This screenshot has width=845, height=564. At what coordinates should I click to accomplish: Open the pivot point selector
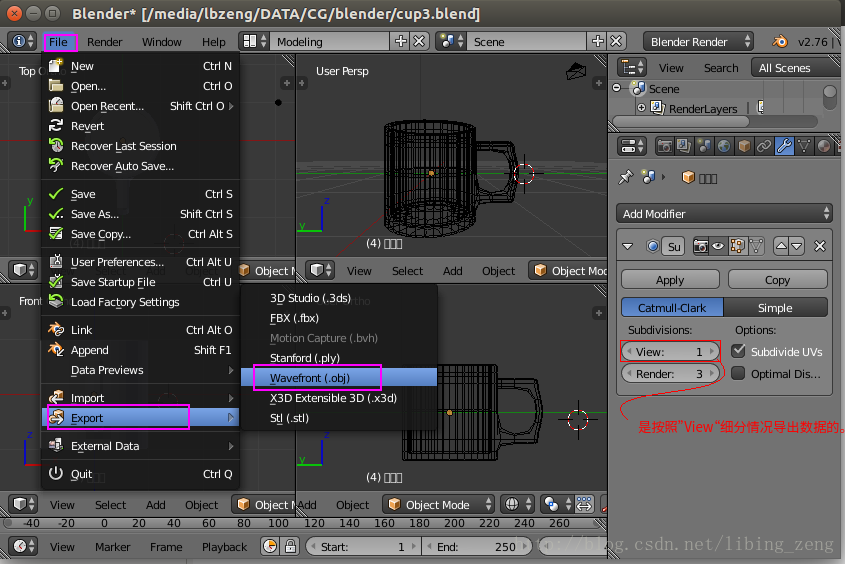click(556, 505)
